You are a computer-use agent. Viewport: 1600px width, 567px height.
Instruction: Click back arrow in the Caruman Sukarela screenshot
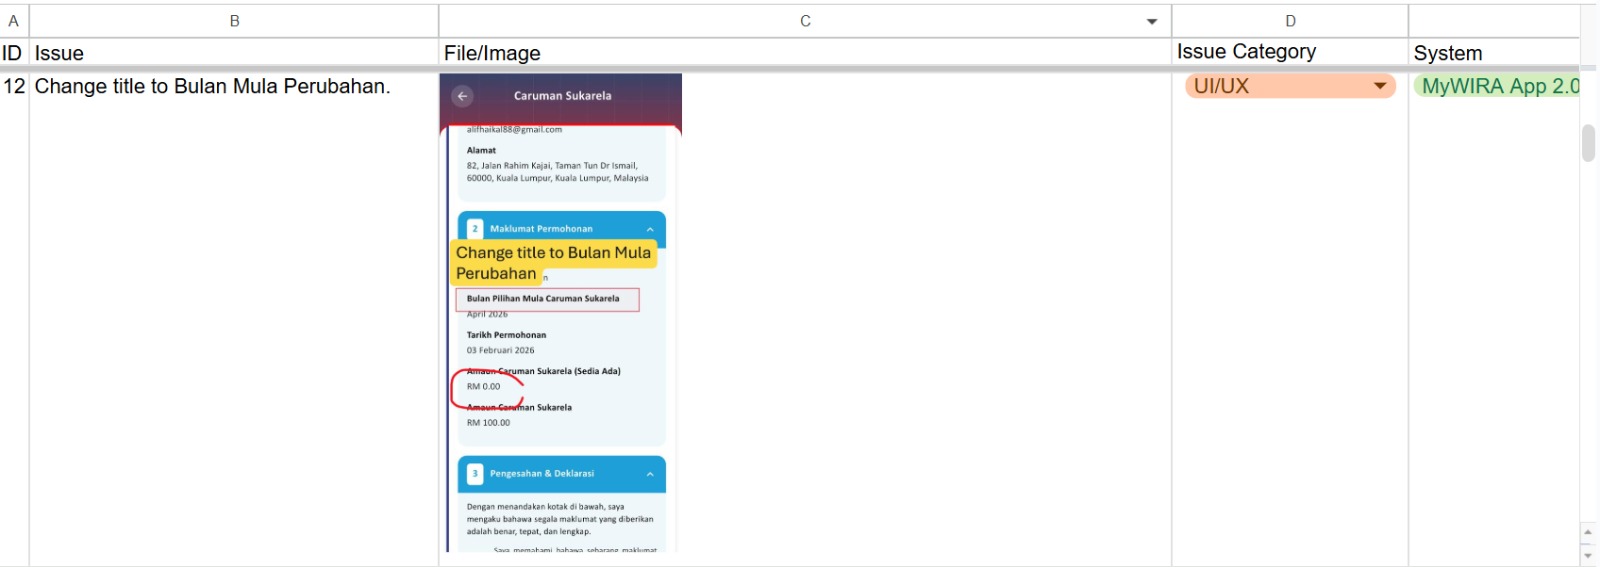pyautogui.click(x=462, y=96)
